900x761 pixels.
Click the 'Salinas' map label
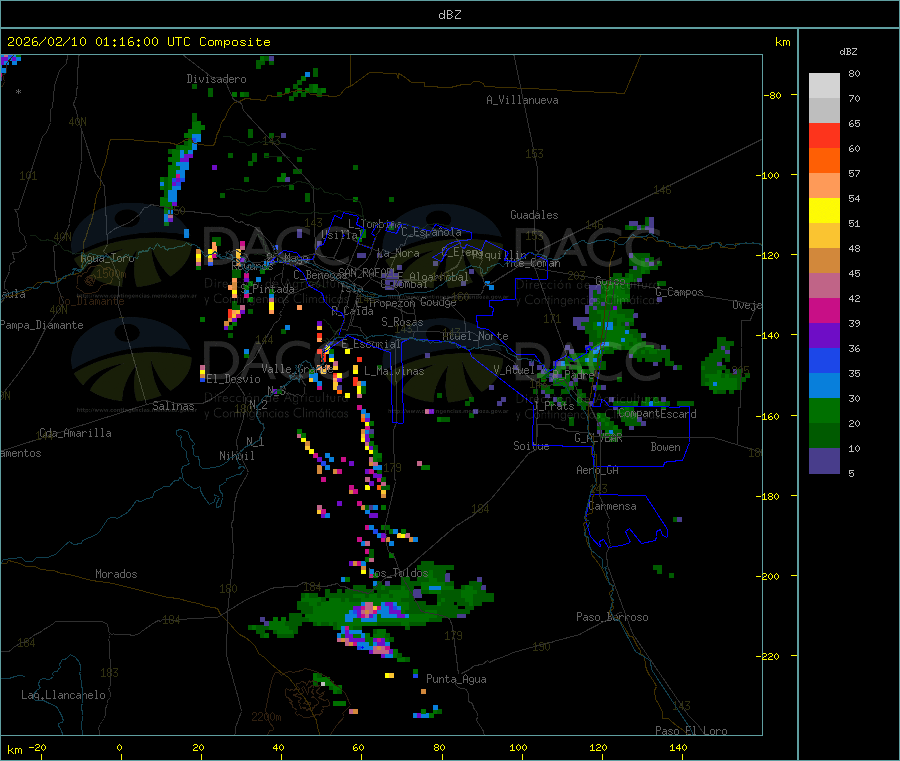tap(173, 406)
